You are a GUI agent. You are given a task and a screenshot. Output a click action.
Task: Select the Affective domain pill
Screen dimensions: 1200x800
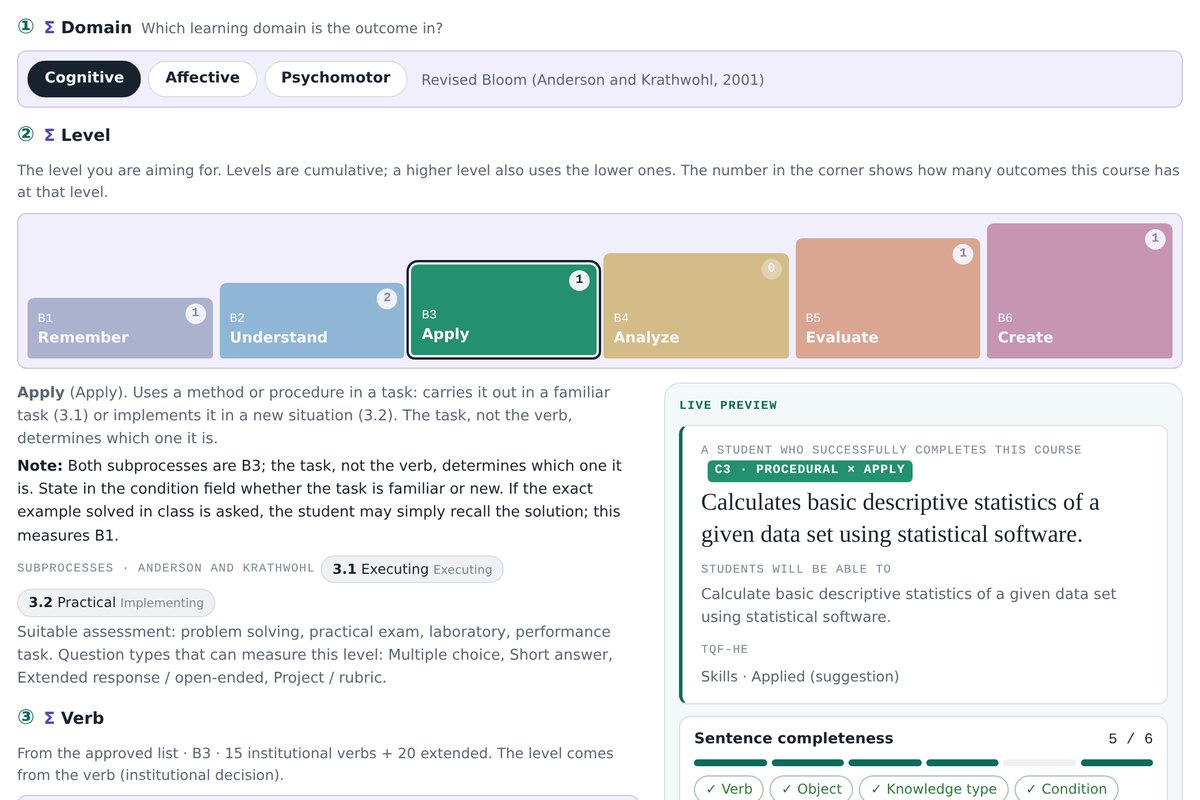click(202, 78)
